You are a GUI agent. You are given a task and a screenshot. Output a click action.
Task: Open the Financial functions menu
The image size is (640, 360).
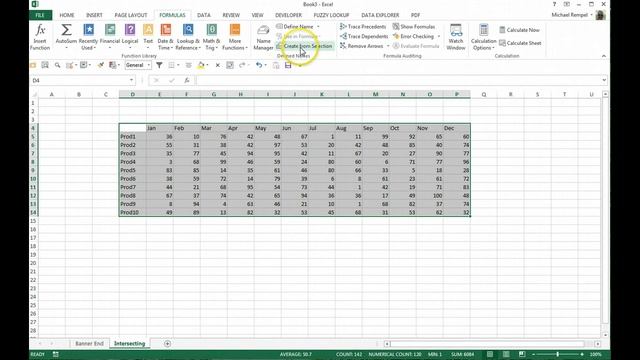(x=110, y=36)
